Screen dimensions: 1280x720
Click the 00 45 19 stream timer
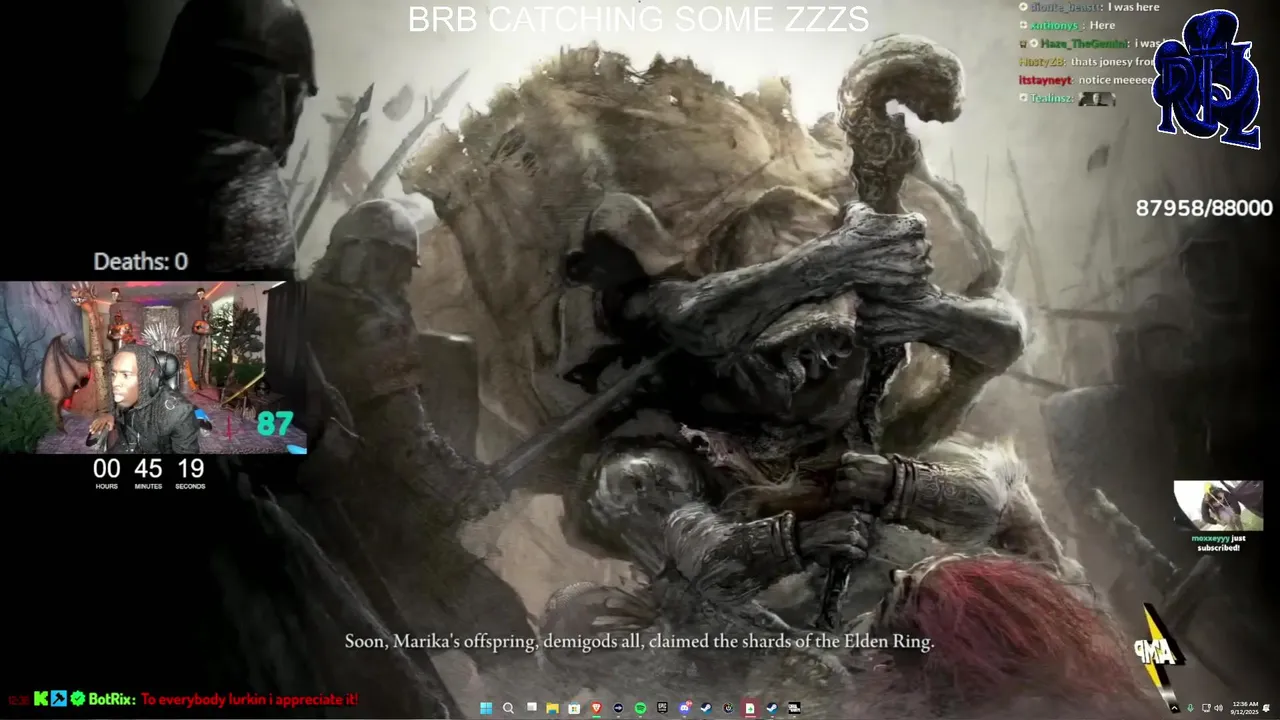click(x=148, y=474)
